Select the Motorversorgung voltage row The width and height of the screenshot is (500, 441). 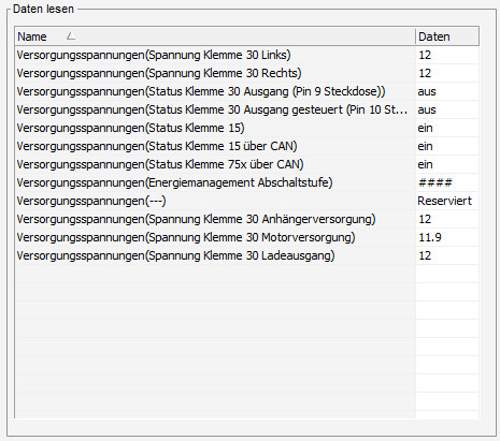tap(247, 237)
